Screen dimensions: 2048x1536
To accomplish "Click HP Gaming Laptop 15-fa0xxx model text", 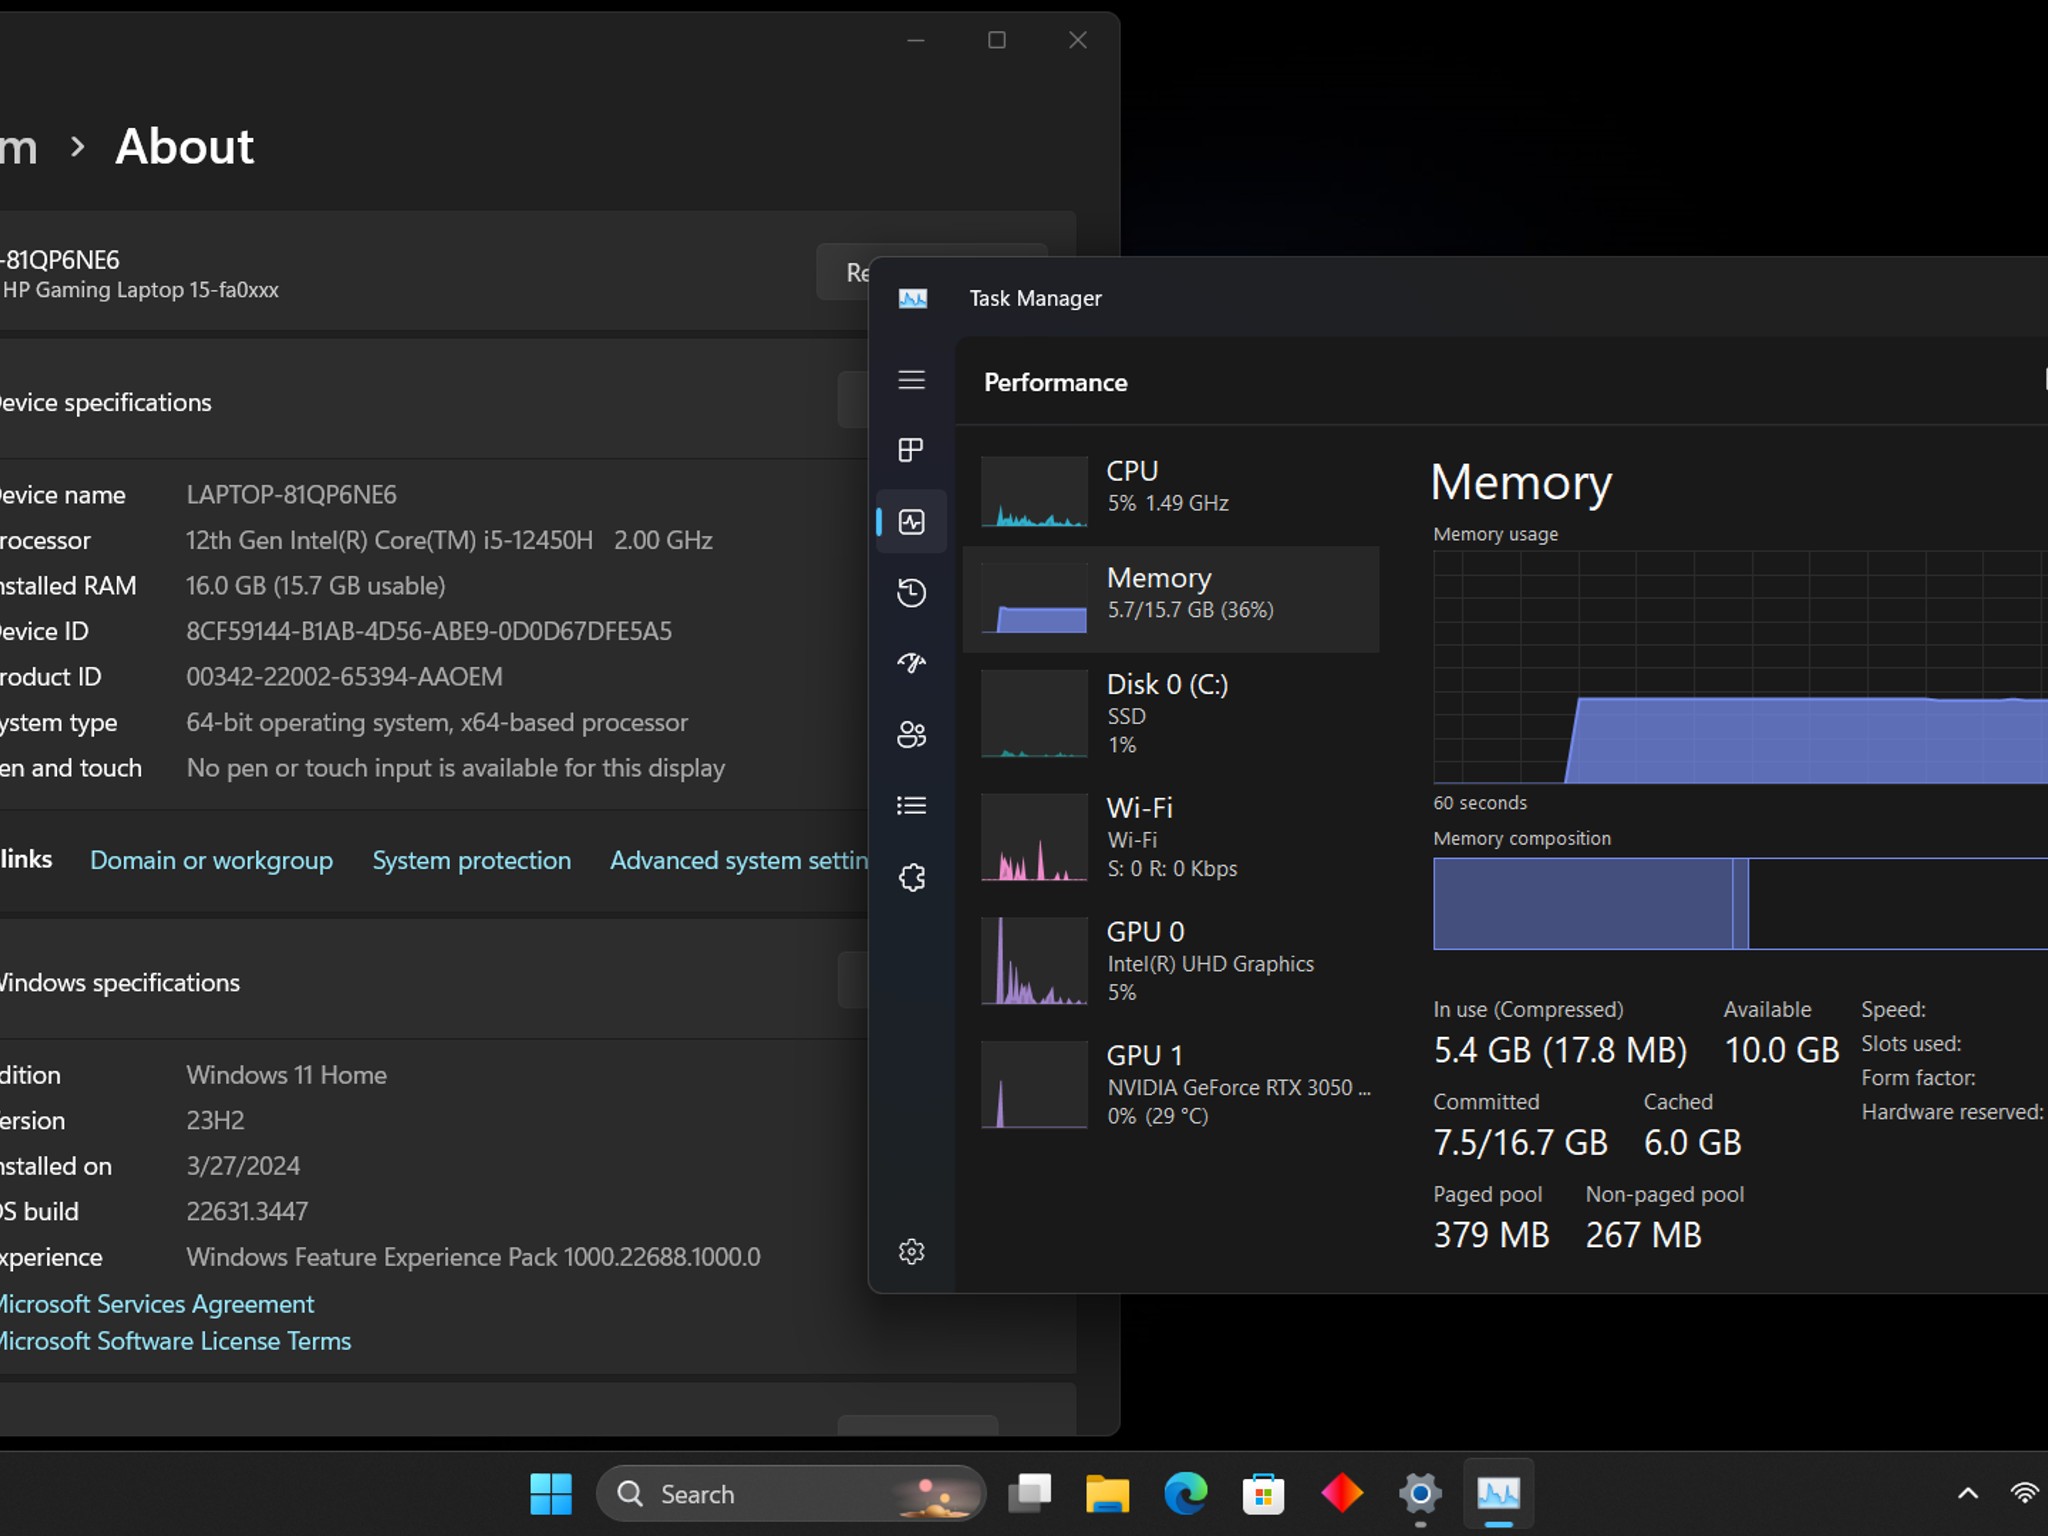I will click(x=140, y=290).
